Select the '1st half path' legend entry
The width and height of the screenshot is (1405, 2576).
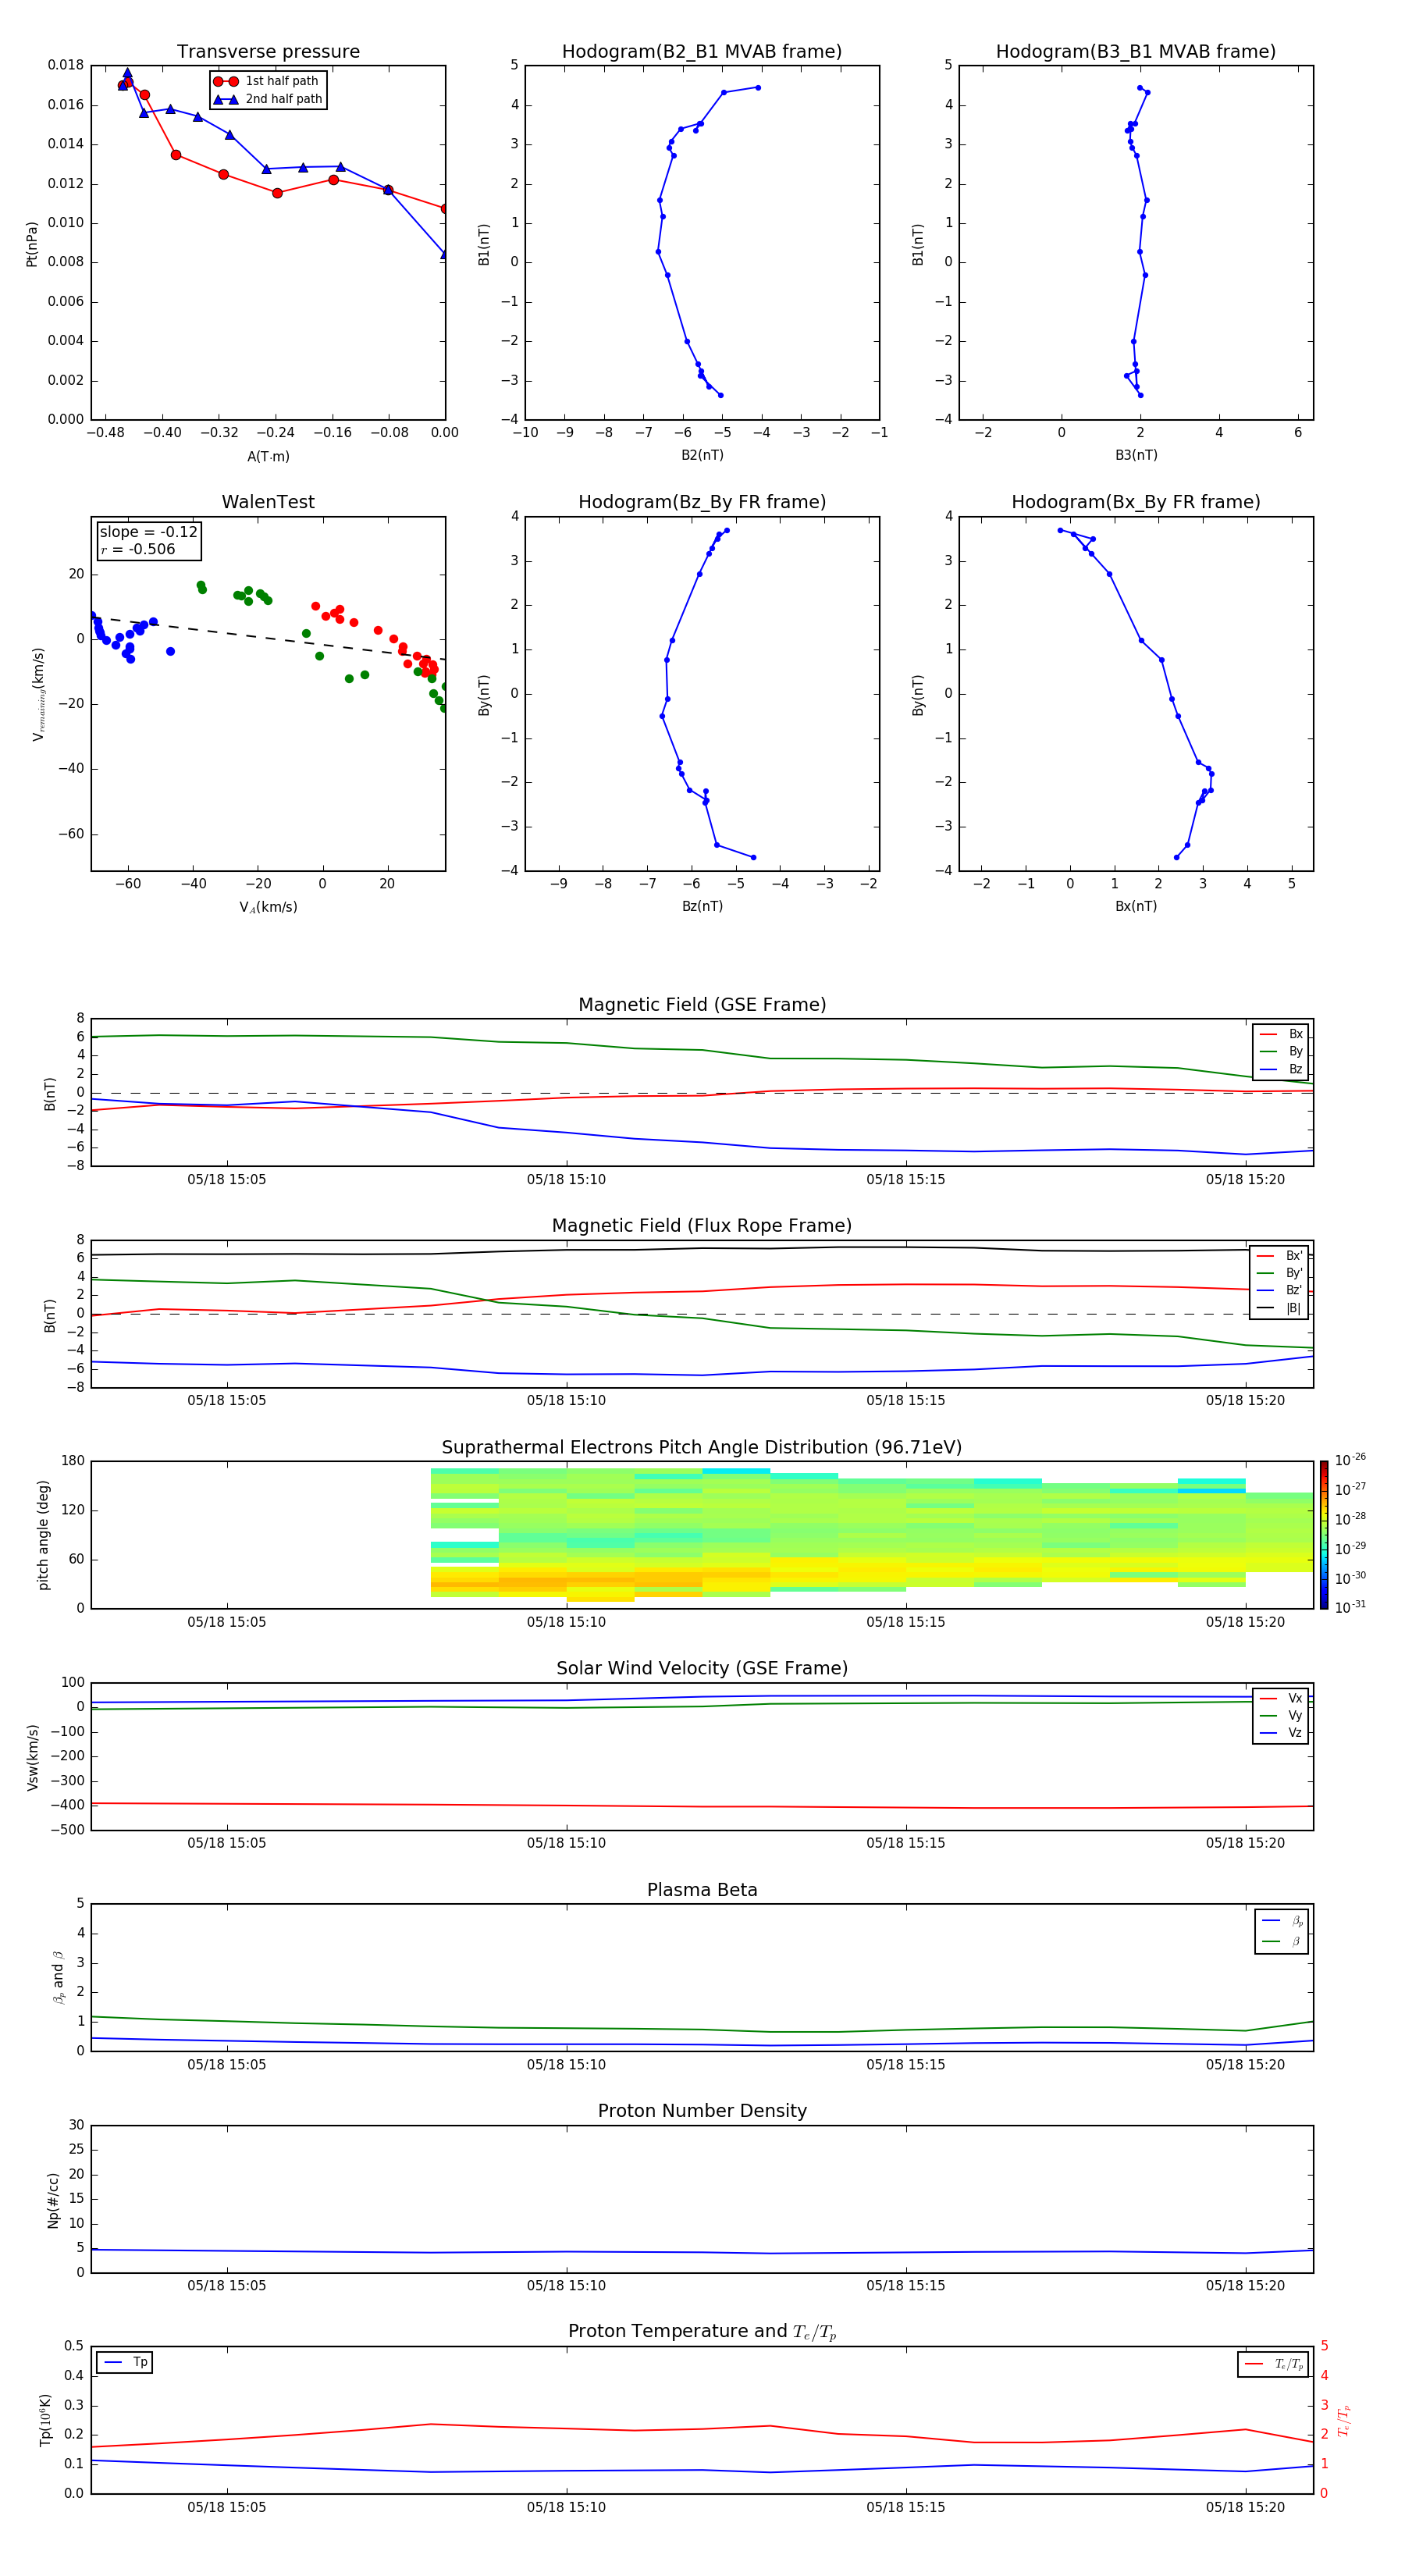(266, 81)
